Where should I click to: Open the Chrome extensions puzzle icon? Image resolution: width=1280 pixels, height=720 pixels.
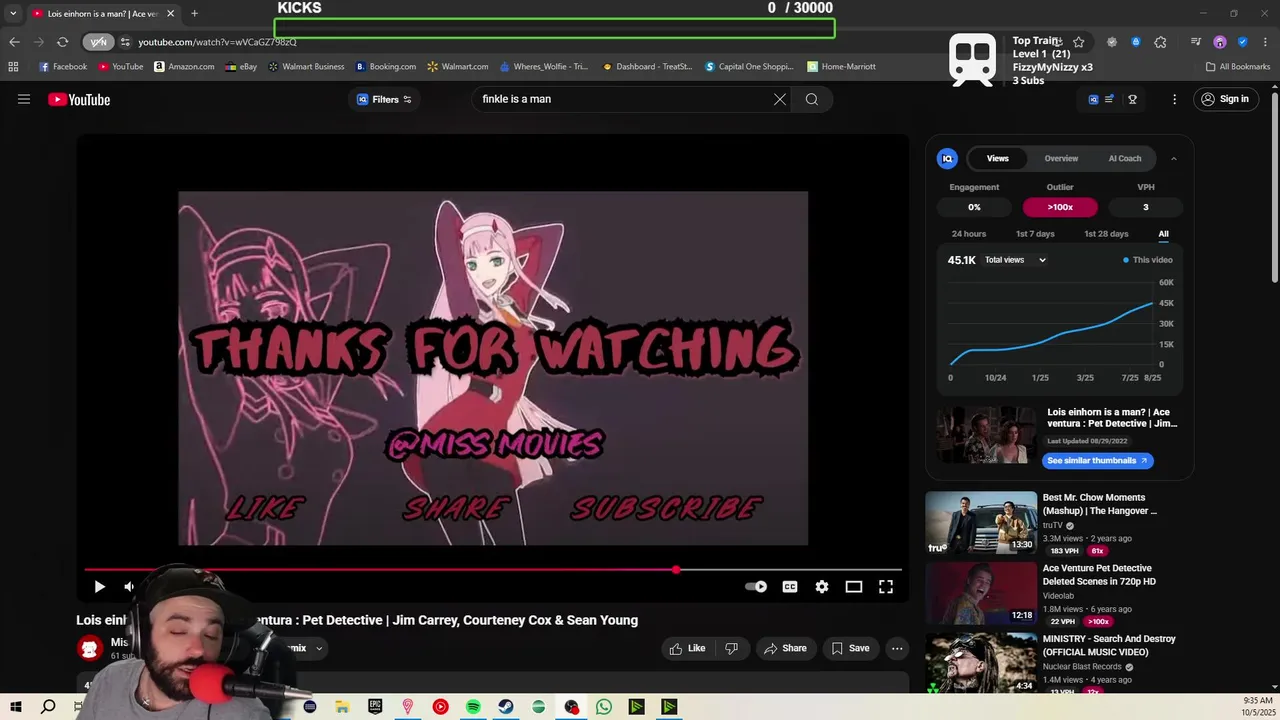click(x=1160, y=42)
